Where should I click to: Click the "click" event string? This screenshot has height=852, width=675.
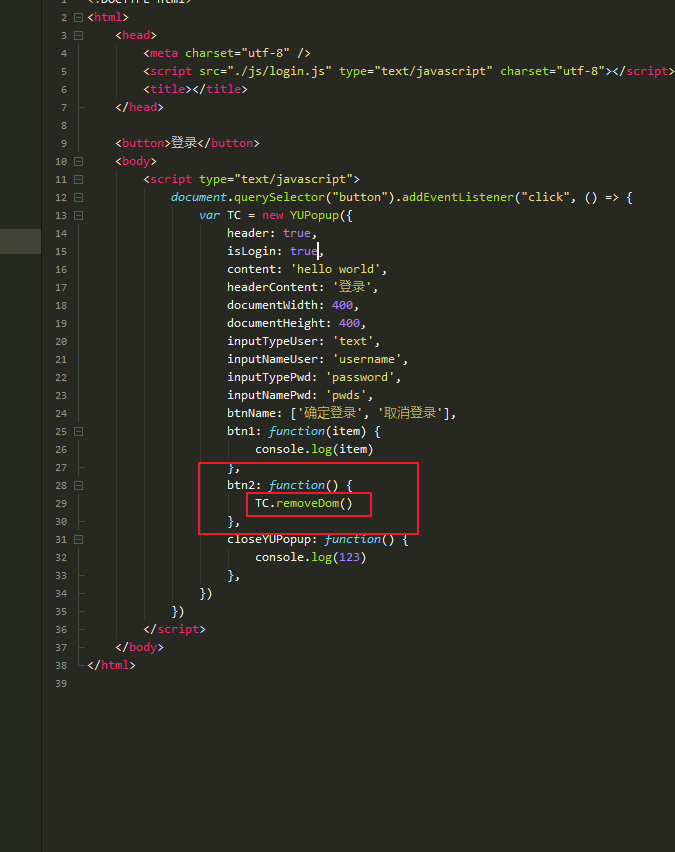click(x=545, y=197)
